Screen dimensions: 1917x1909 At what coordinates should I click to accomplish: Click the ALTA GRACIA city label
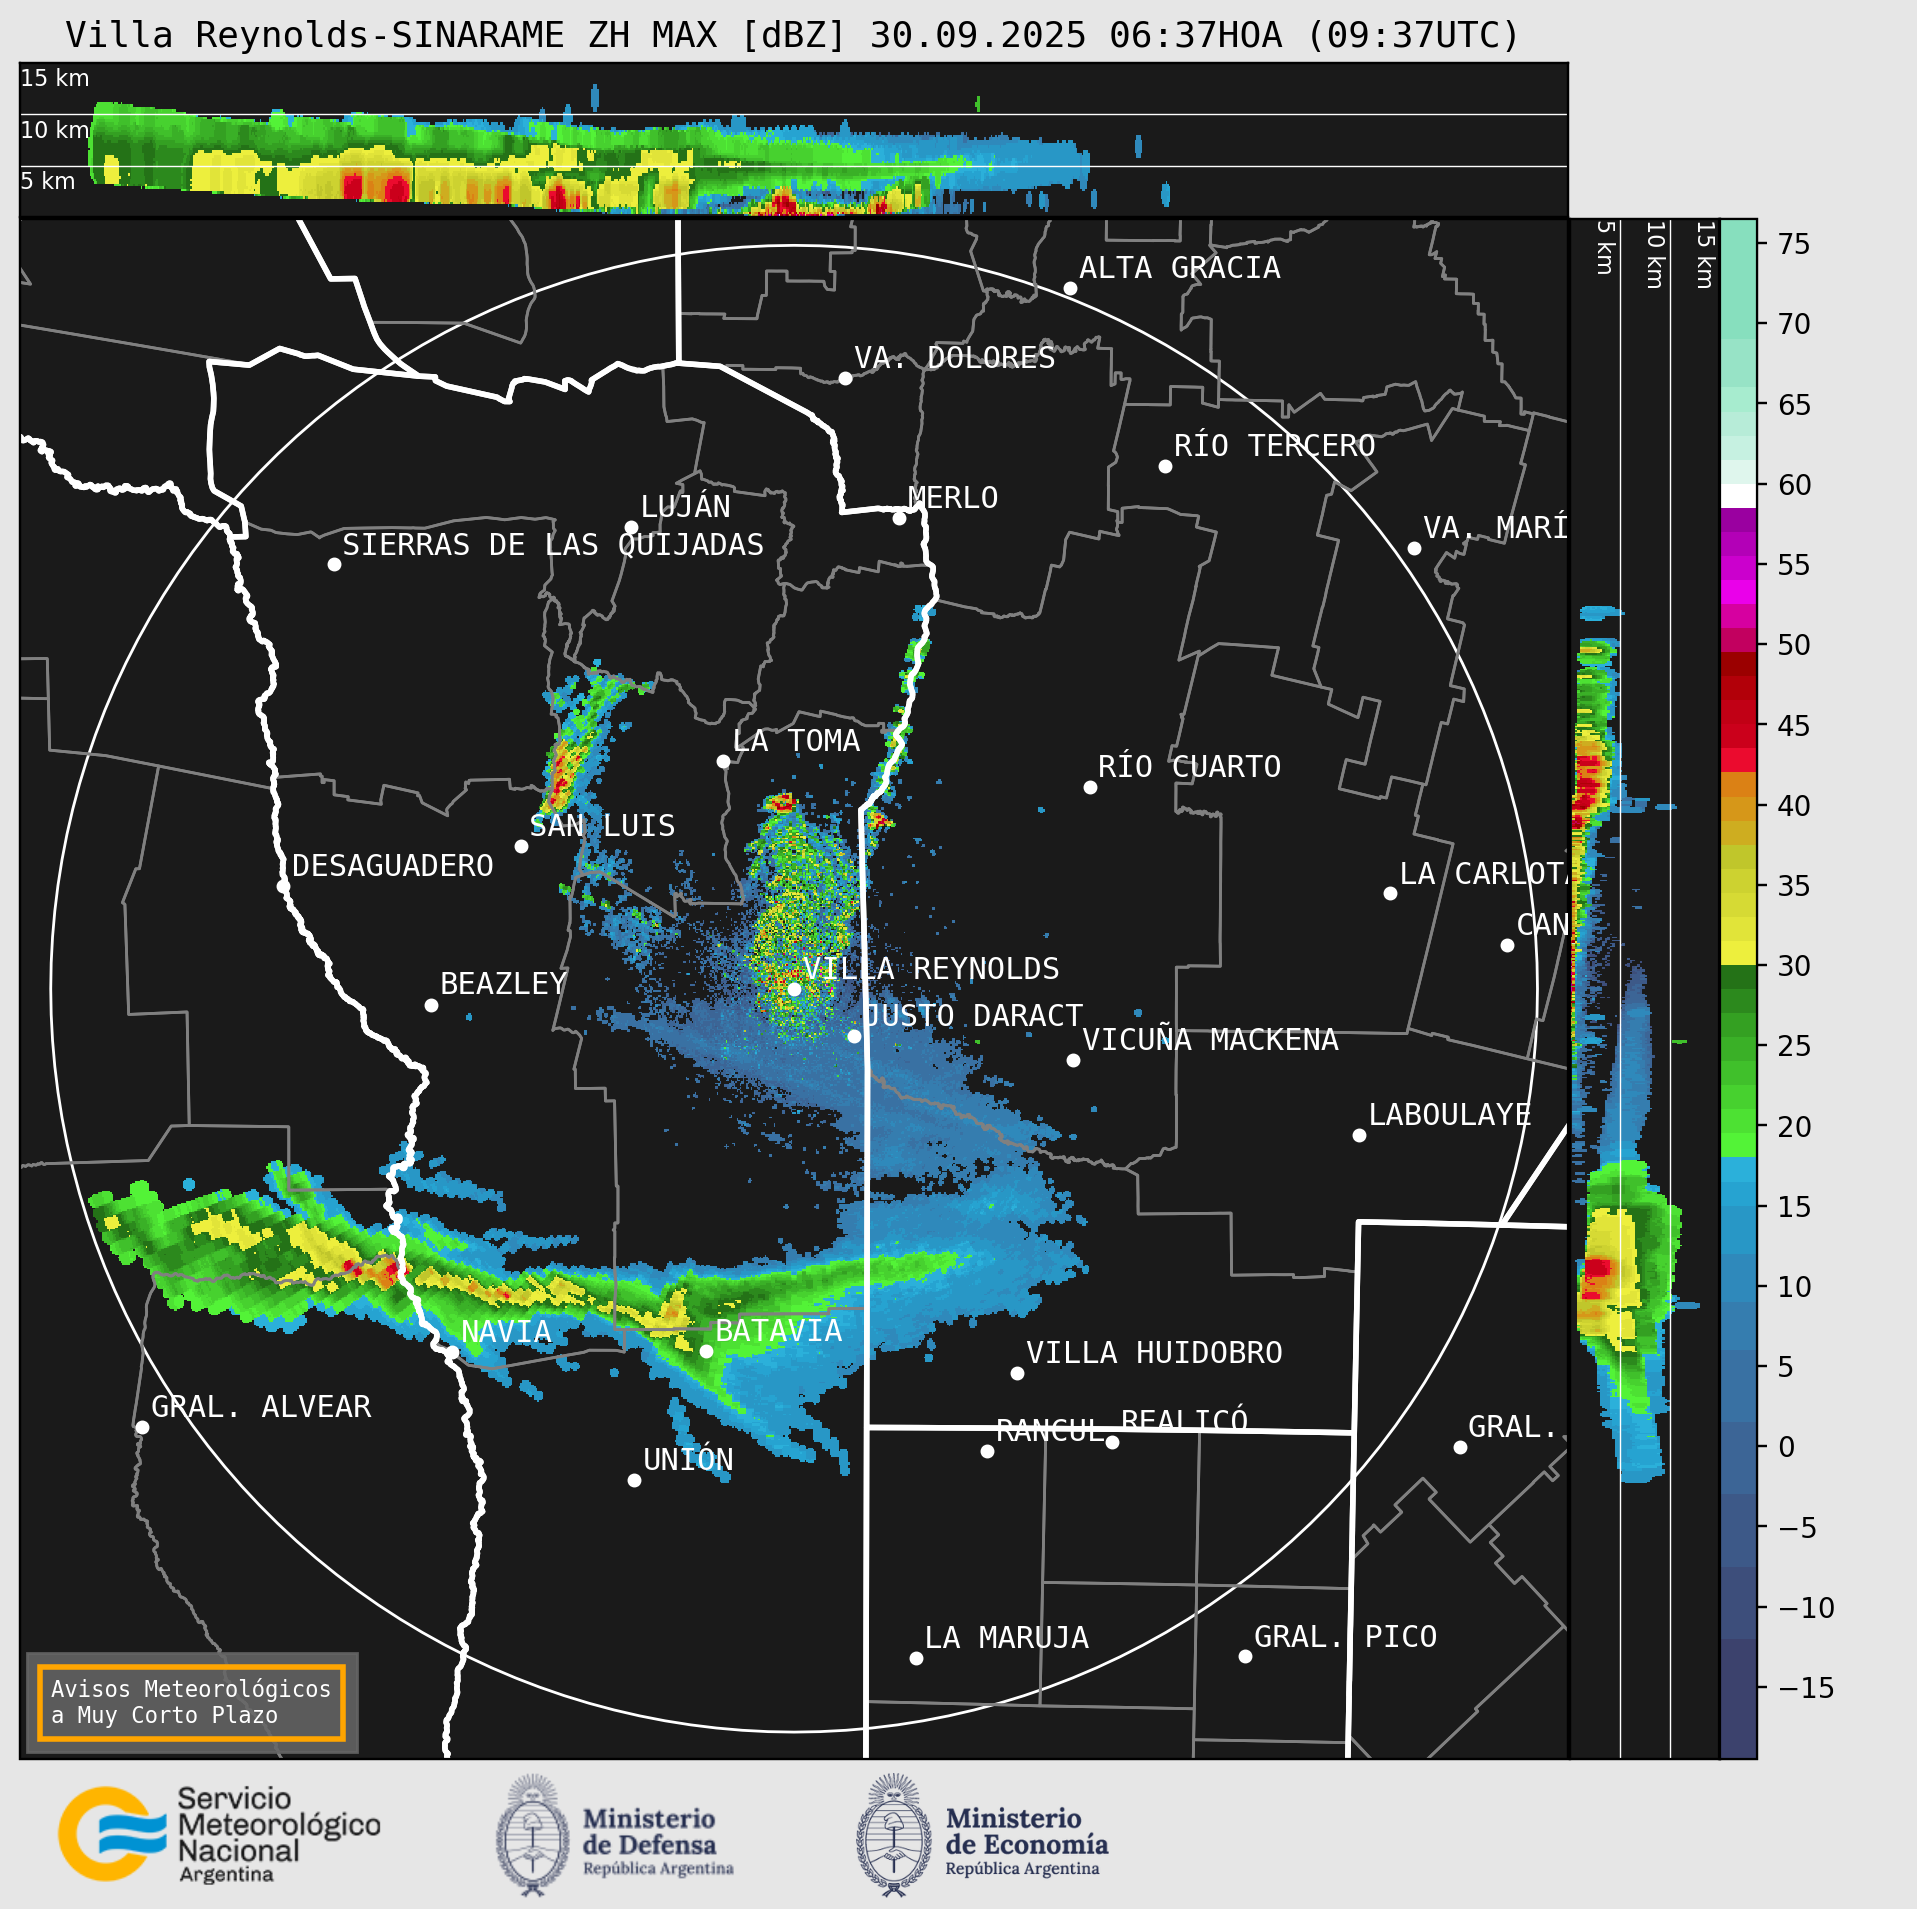(x=1179, y=267)
